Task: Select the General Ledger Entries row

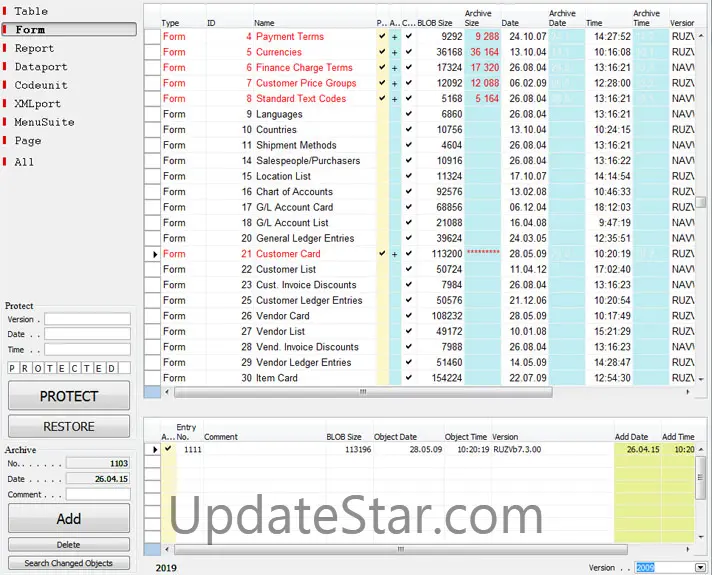Action: tap(420, 238)
